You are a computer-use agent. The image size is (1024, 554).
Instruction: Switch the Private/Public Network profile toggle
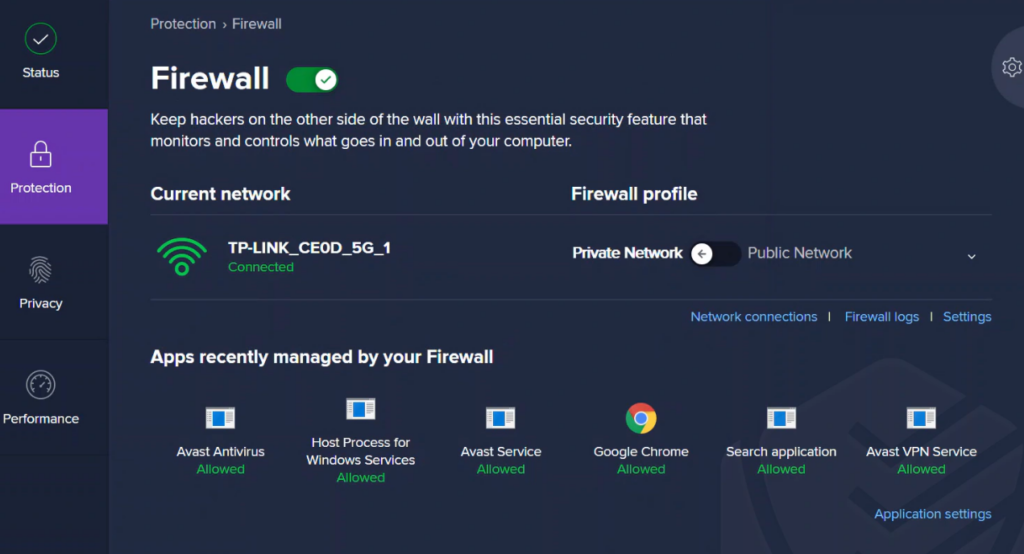715,253
